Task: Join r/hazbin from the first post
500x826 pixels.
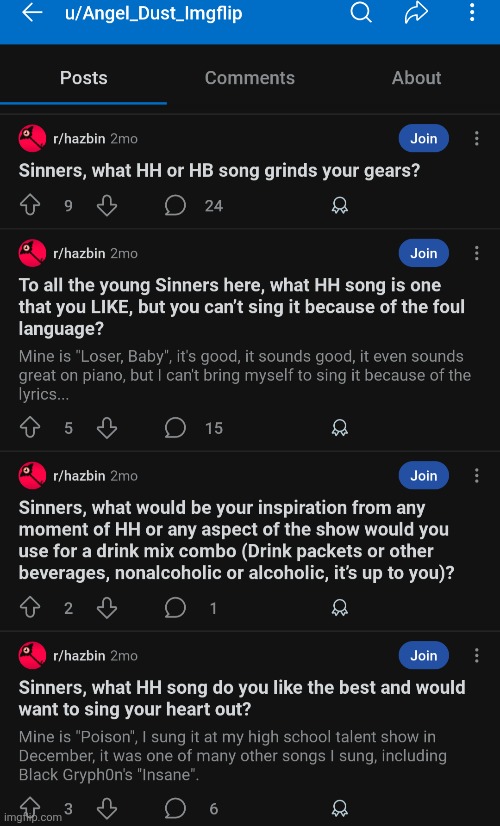Action: pyautogui.click(x=424, y=139)
